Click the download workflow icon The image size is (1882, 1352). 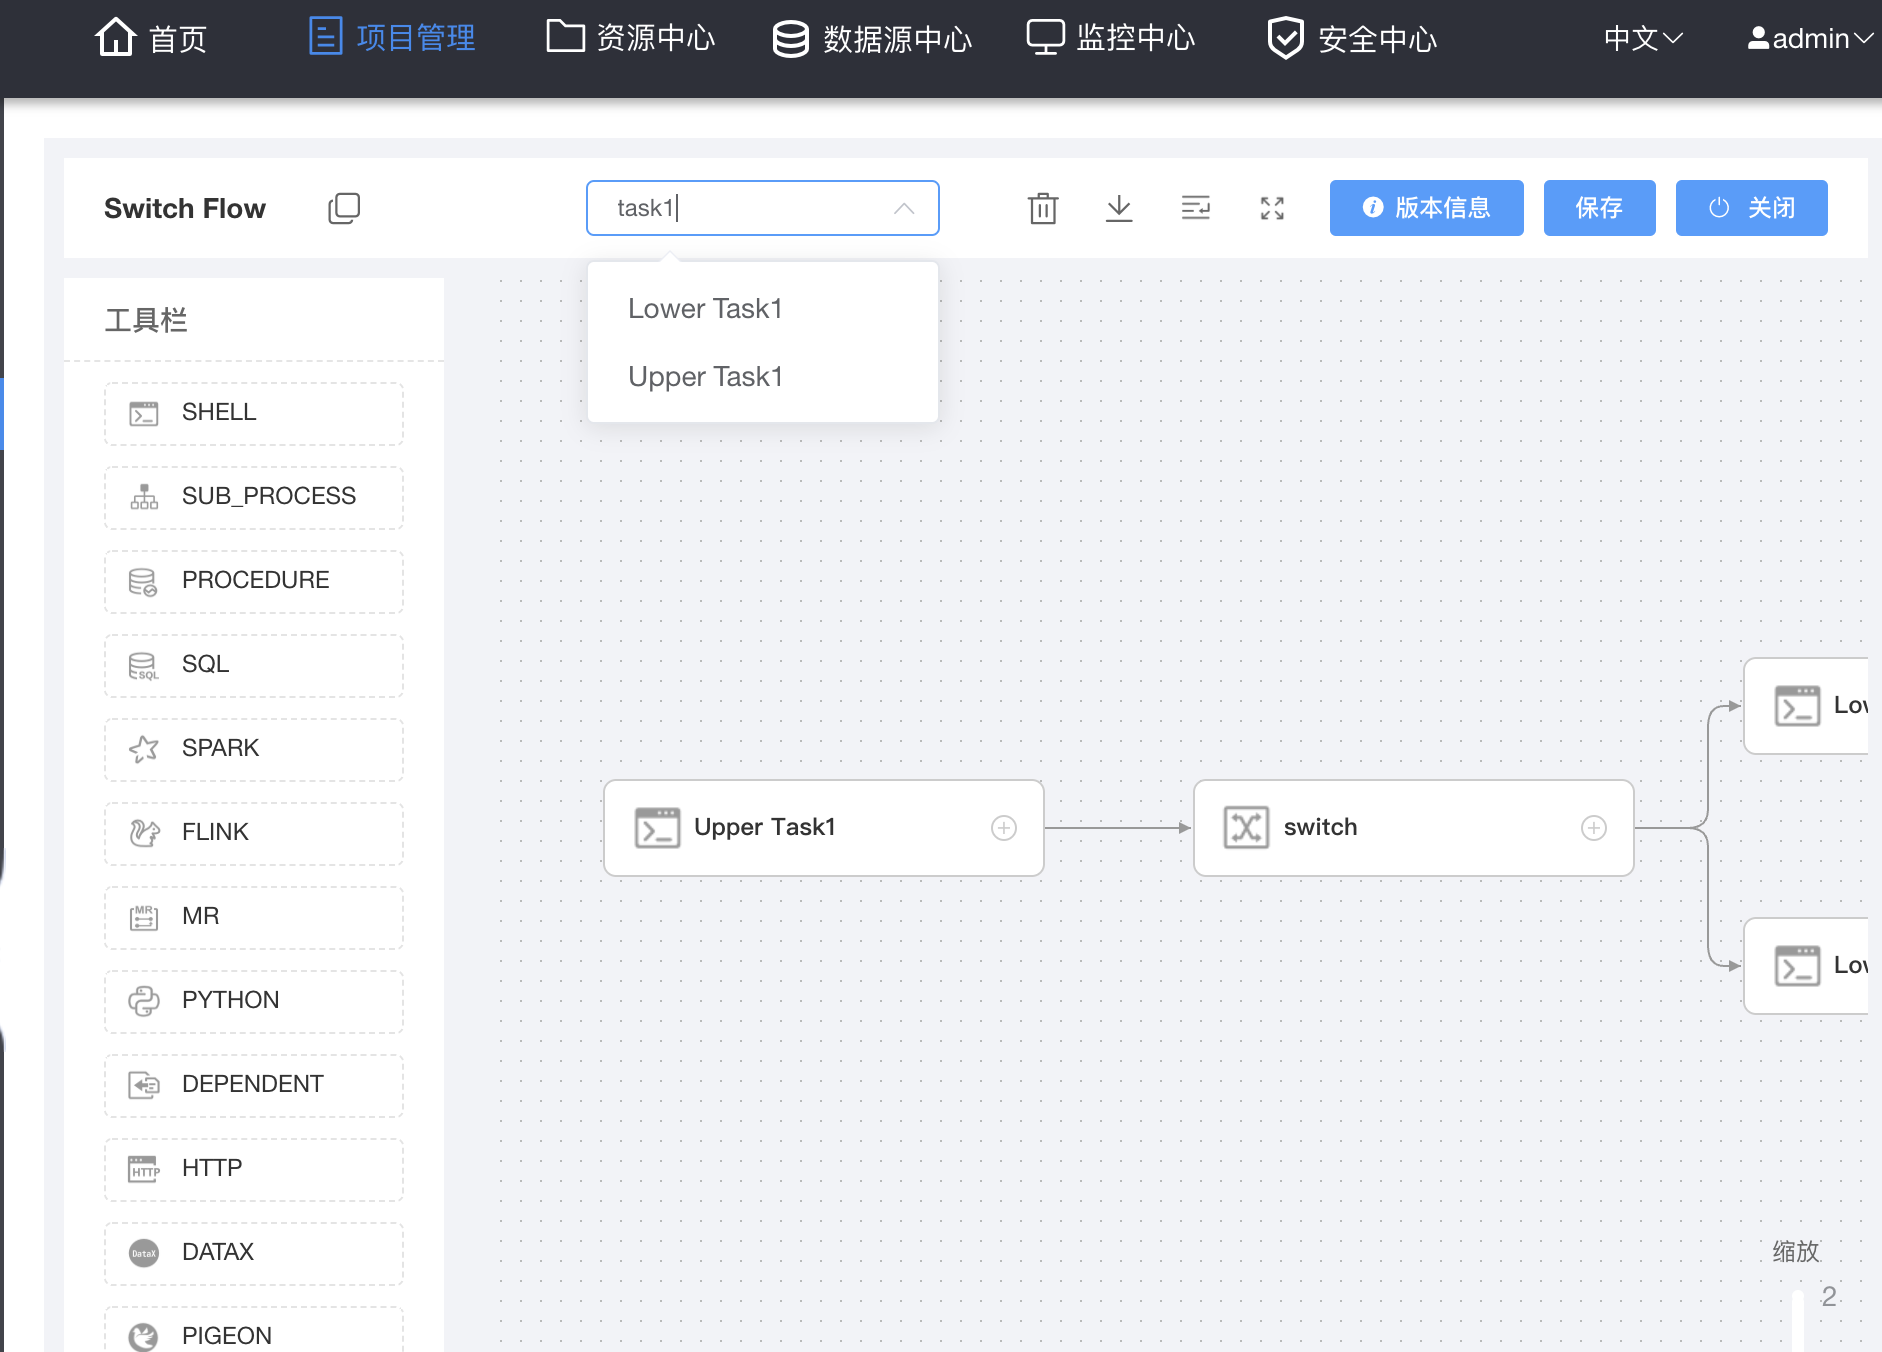pos(1119,208)
